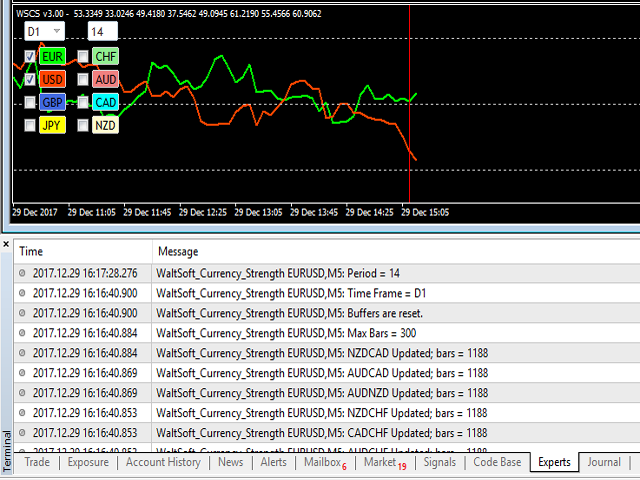Image resolution: width=640 pixels, height=480 pixels.
Task: Open the Account History tab
Action: 163,462
